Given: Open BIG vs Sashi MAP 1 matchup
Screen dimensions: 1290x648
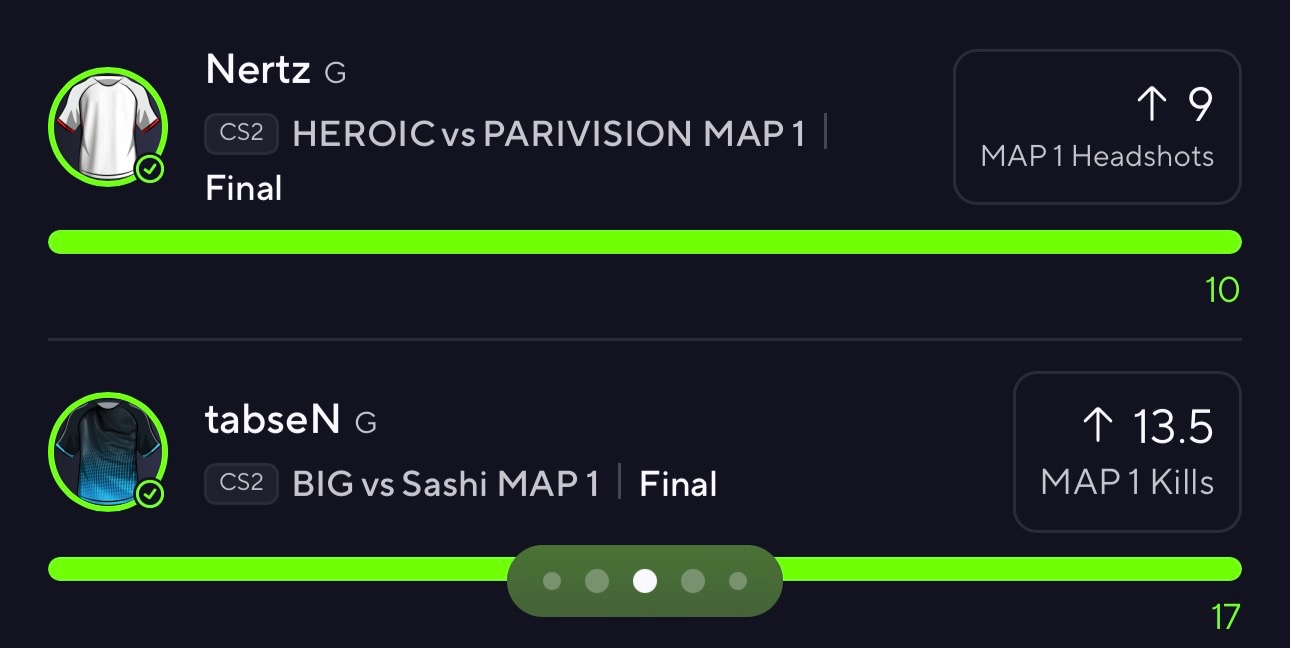Looking at the screenshot, I should (x=446, y=484).
